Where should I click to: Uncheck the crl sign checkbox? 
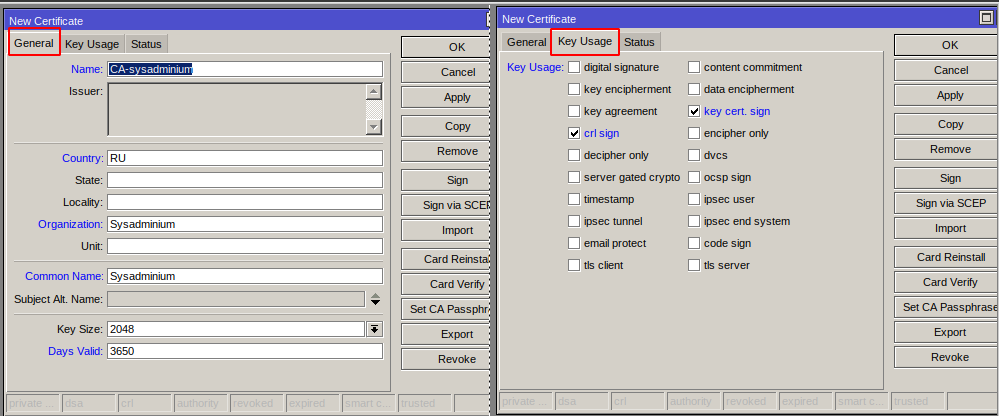click(x=574, y=134)
